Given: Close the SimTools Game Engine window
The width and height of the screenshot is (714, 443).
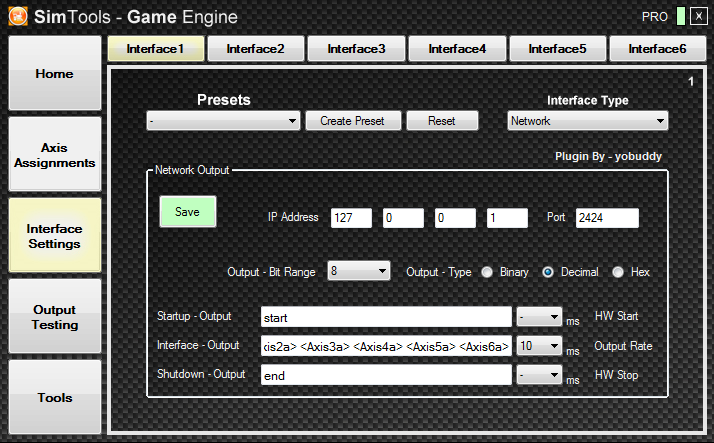Looking at the screenshot, I should [699, 16].
